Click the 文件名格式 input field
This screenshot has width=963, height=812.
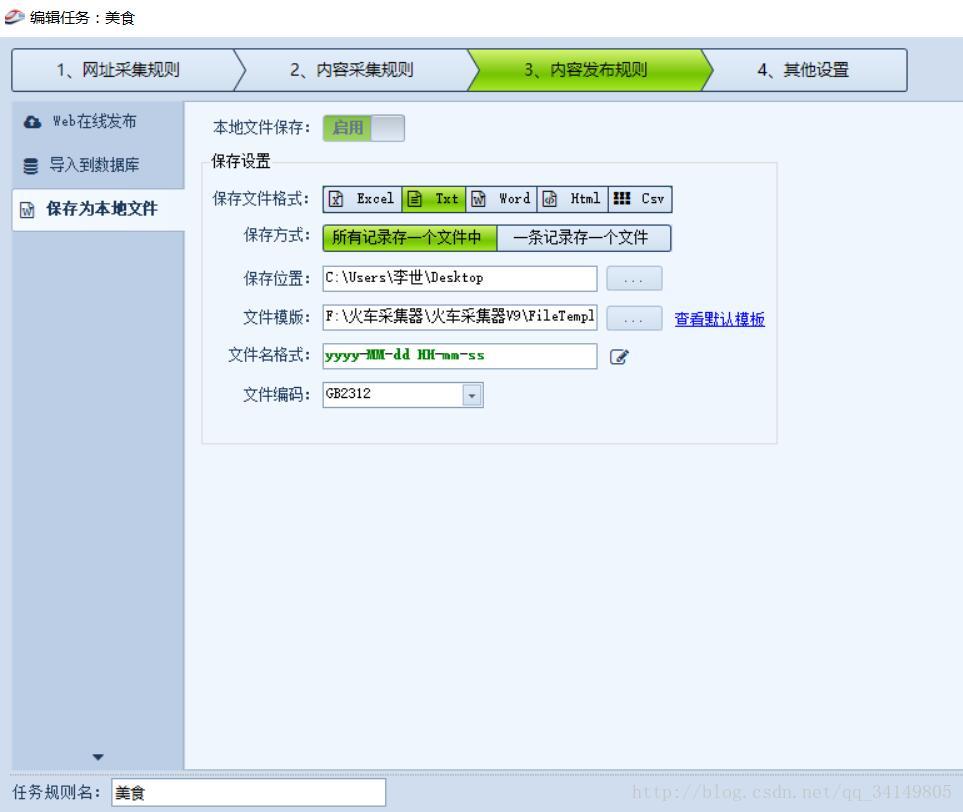coord(460,356)
